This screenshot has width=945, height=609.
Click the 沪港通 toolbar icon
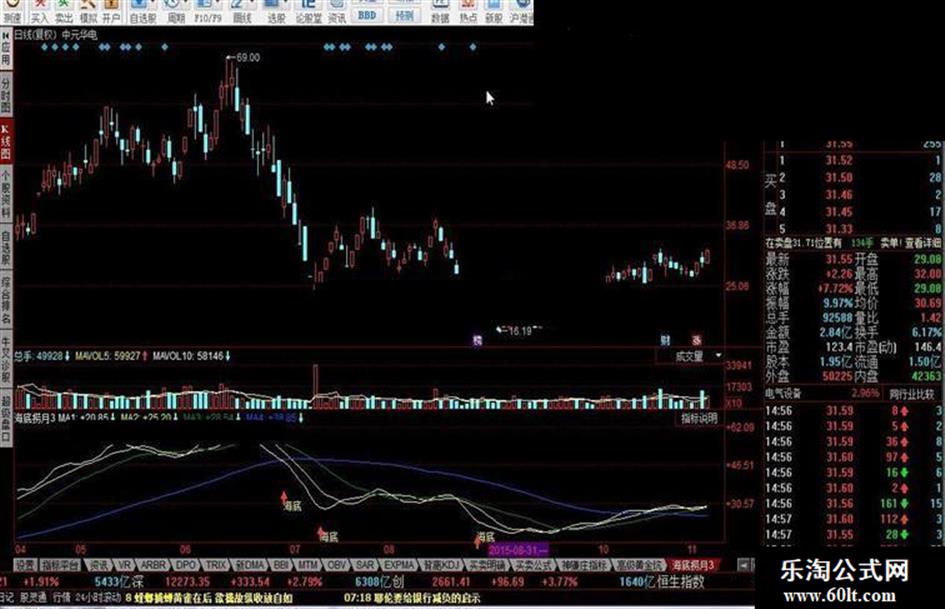tap(522, 11)
